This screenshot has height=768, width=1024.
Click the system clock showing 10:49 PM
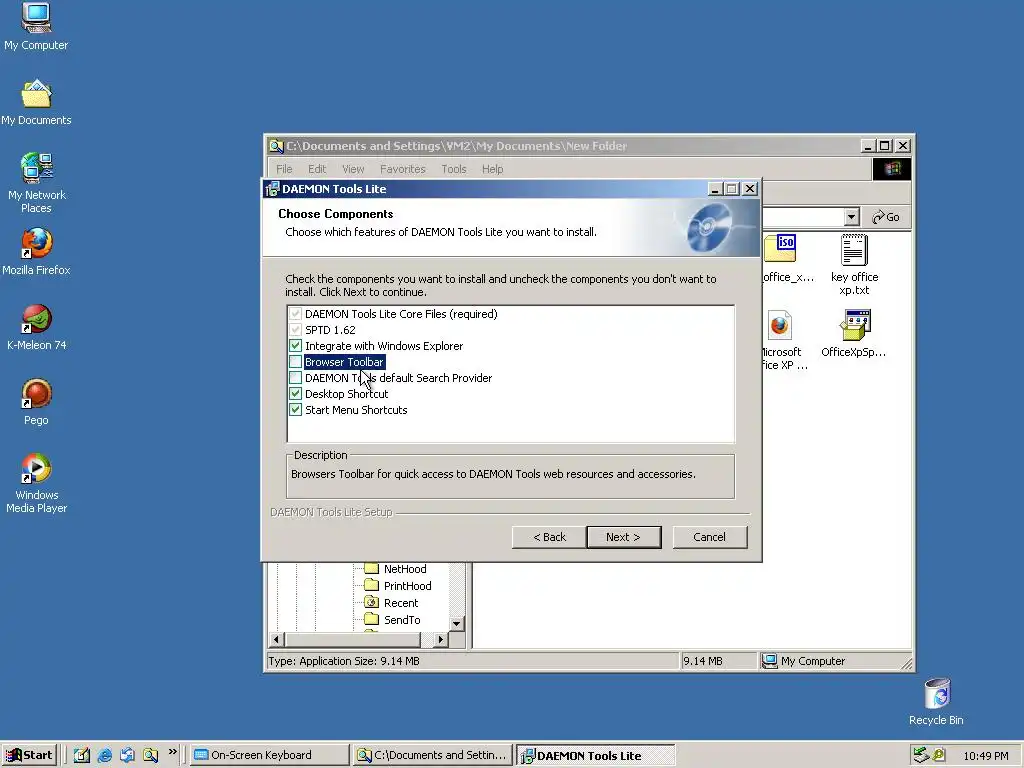(985, 756)
